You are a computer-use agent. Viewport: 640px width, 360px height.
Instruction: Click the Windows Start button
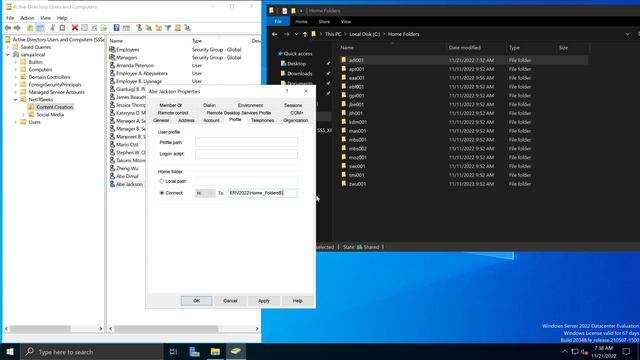click(10, 351)
